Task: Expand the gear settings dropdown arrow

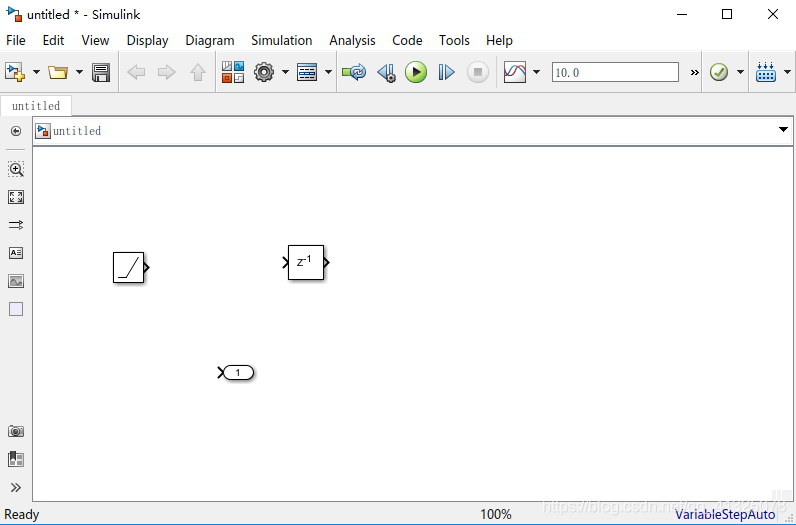Action: [285, 72]
